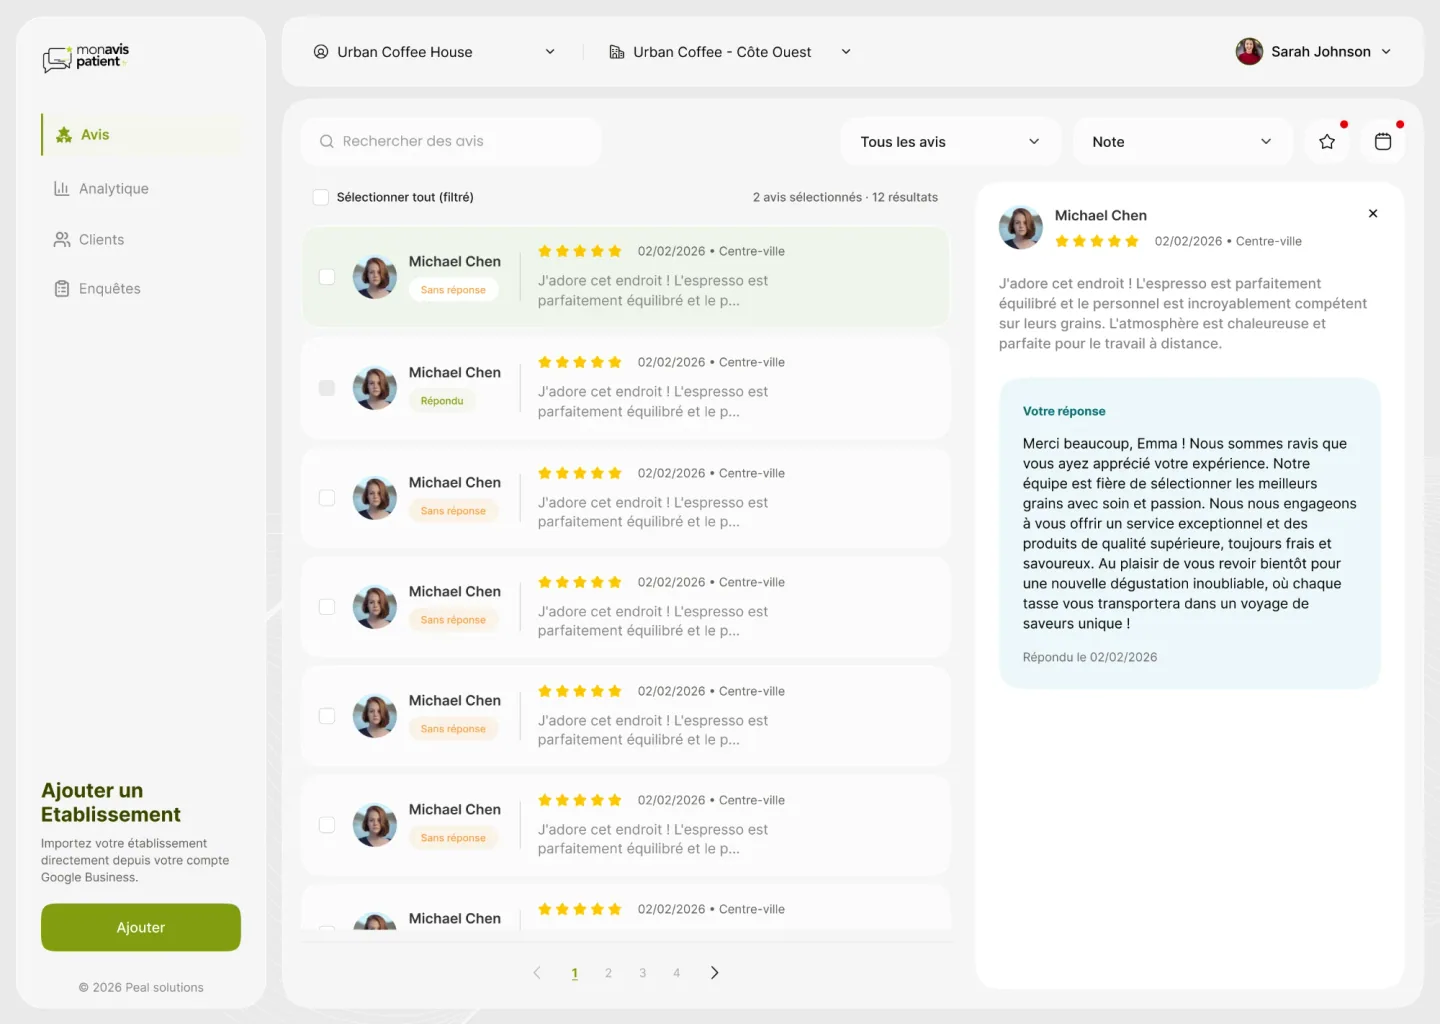Click the 2 avis sélectionnés · 12 résultats text
The width and height of the screenshot is (1440, 1024).
click(x=845, y=197)
